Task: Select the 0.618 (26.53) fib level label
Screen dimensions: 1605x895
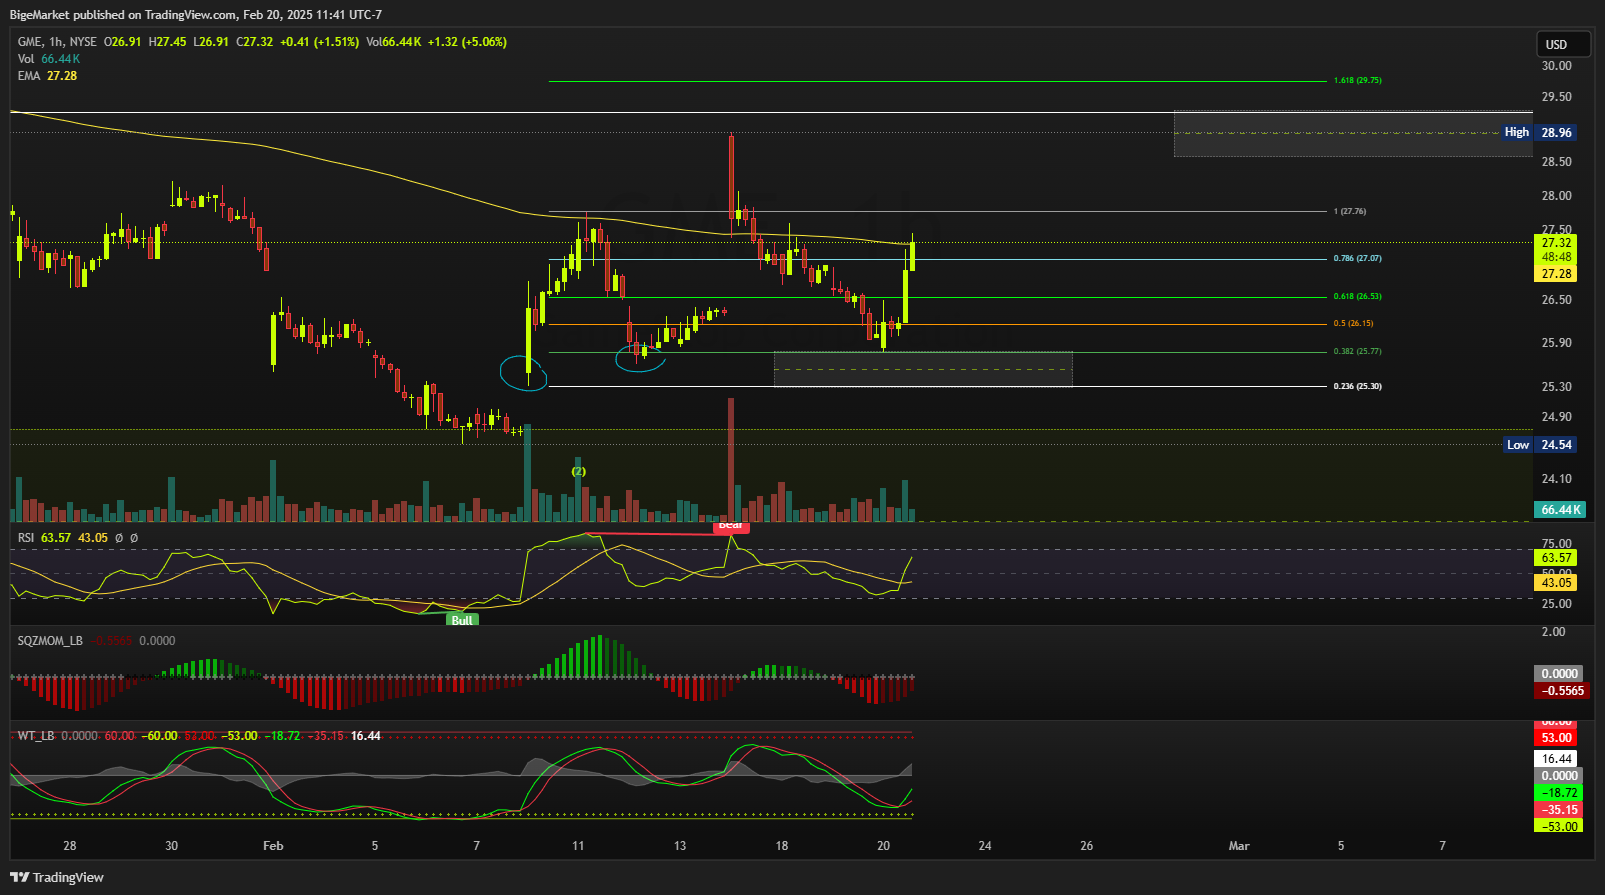Action: tap(1358, 296)
